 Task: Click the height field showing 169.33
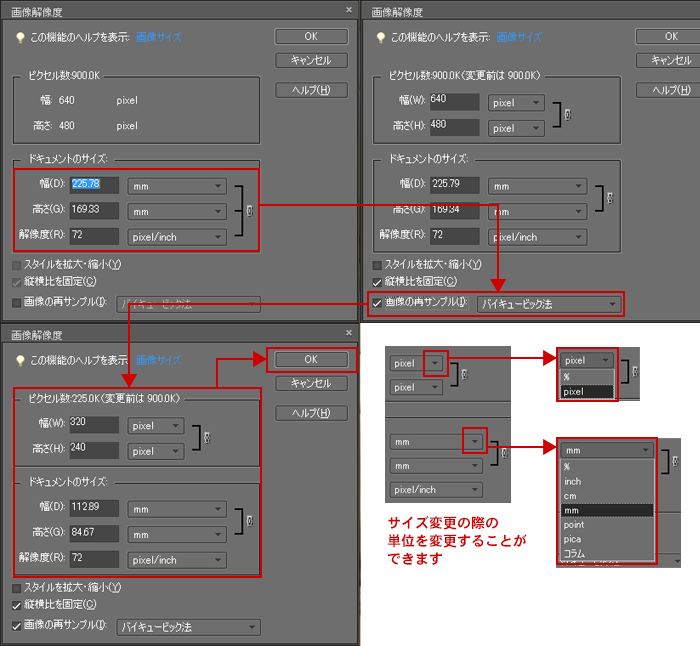pos(94,210)
